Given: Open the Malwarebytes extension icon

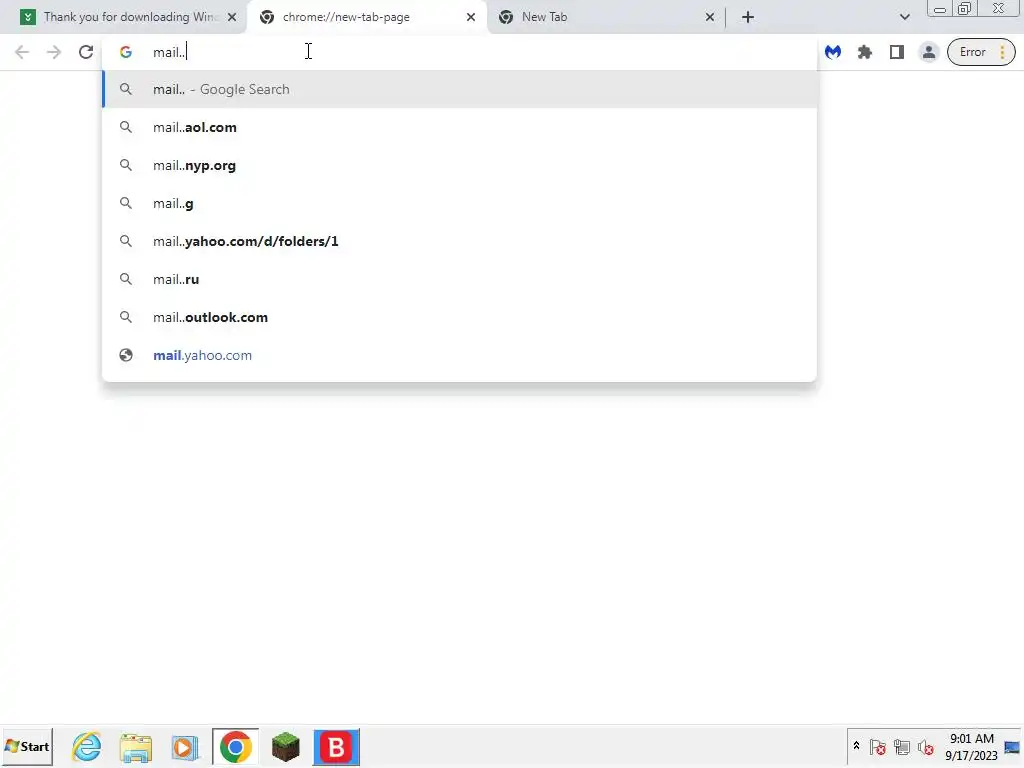Looking at the screenshot, I should [x=833, y=52].
